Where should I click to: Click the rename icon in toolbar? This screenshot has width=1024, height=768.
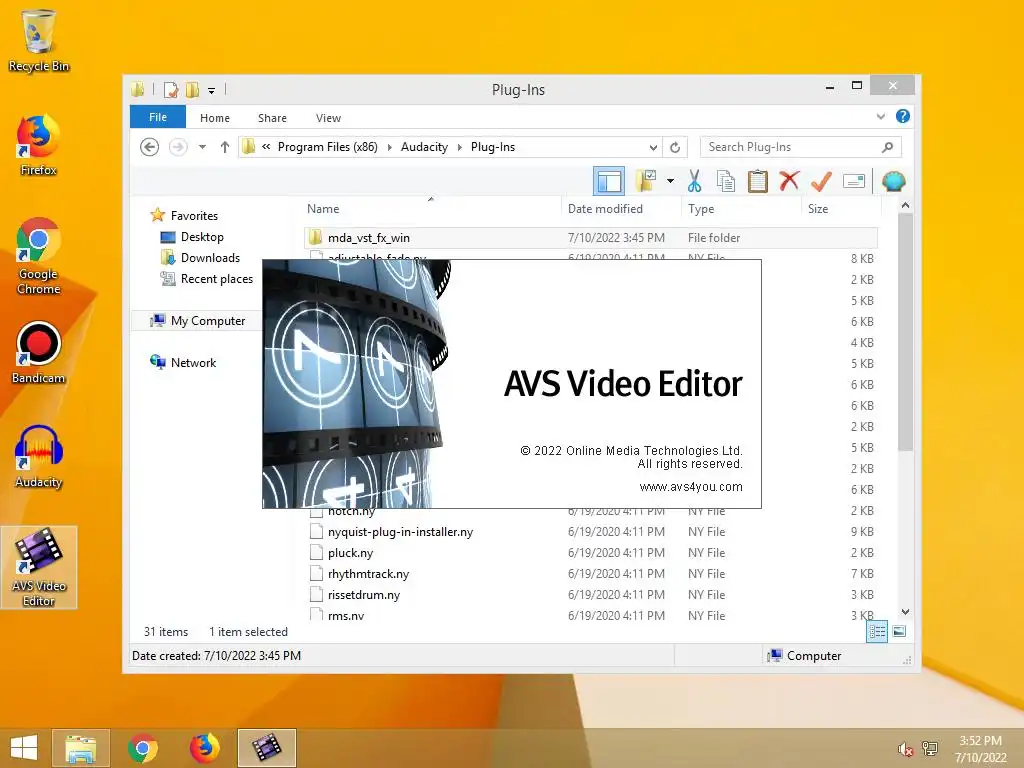pos(854,181)
